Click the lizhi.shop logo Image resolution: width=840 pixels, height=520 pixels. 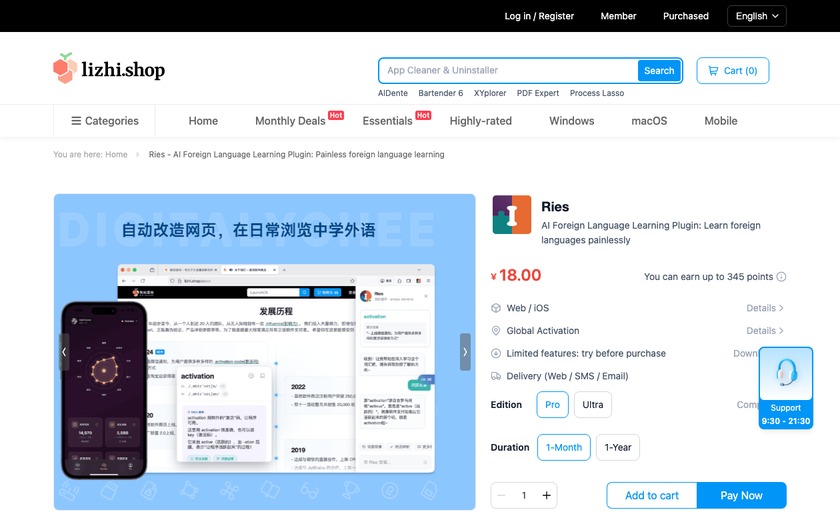pos(109,69)
